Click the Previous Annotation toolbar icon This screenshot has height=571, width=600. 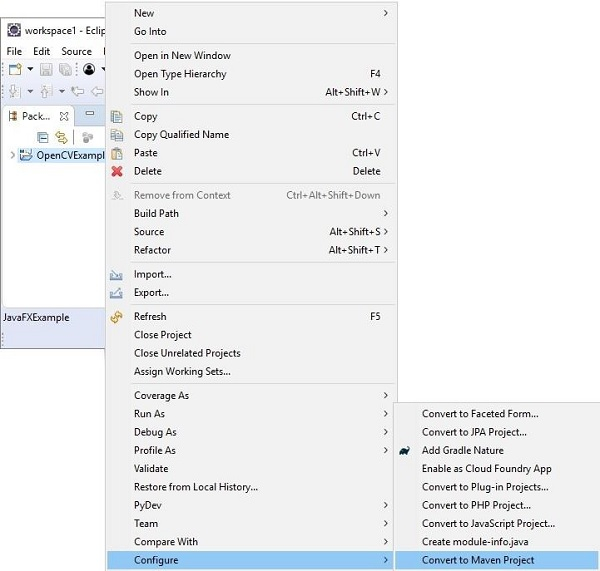(x=47, y=92)
